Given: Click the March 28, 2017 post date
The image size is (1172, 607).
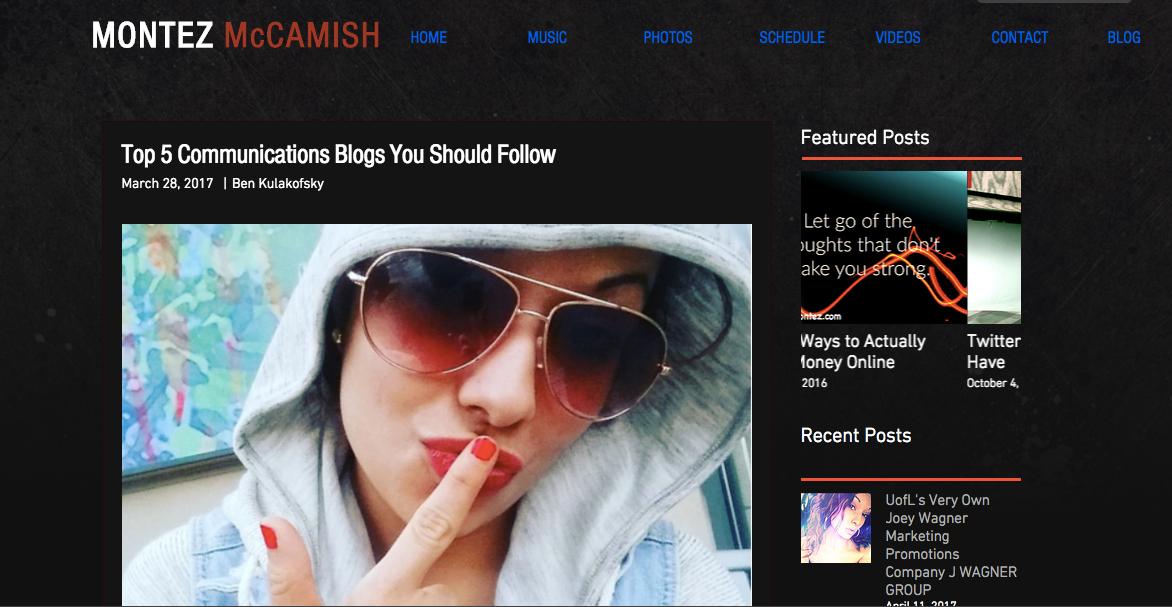Looking at the screenshot, I should 167,184.
